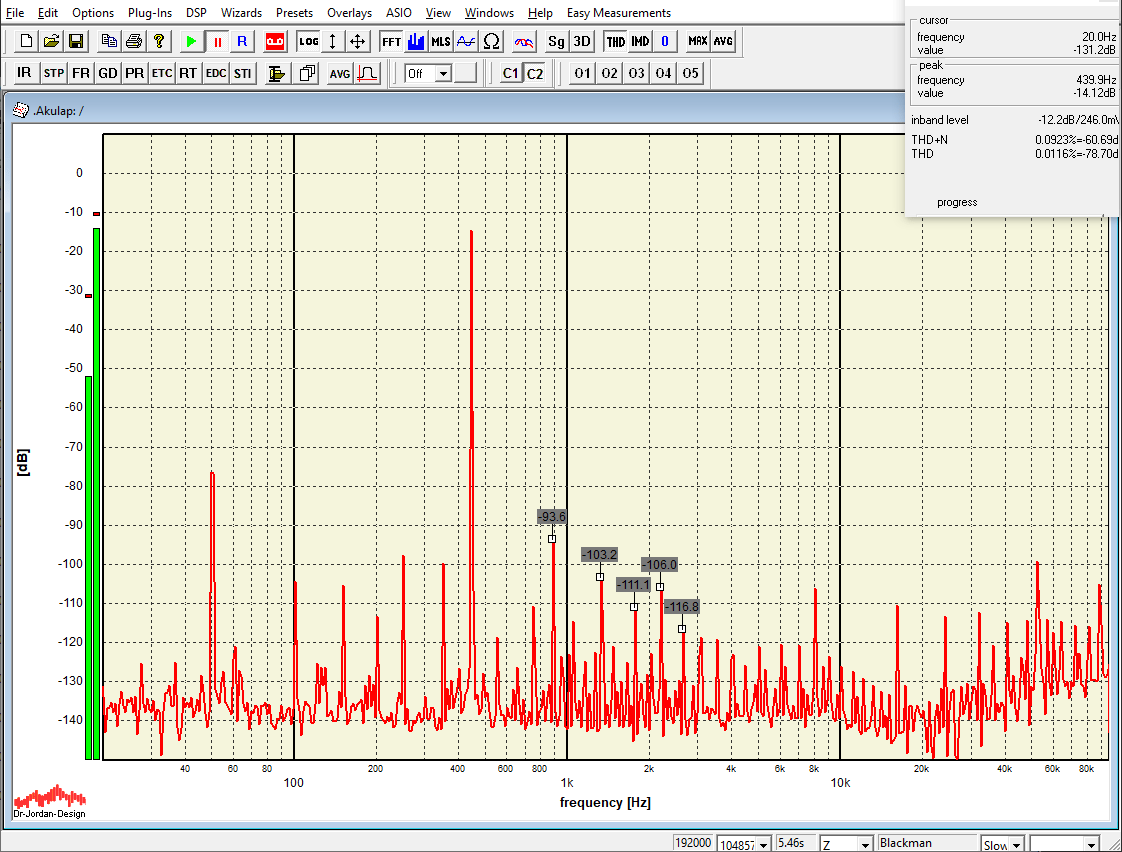
Task: Click the -93.6 harmonic marker label
Action: 552,516
